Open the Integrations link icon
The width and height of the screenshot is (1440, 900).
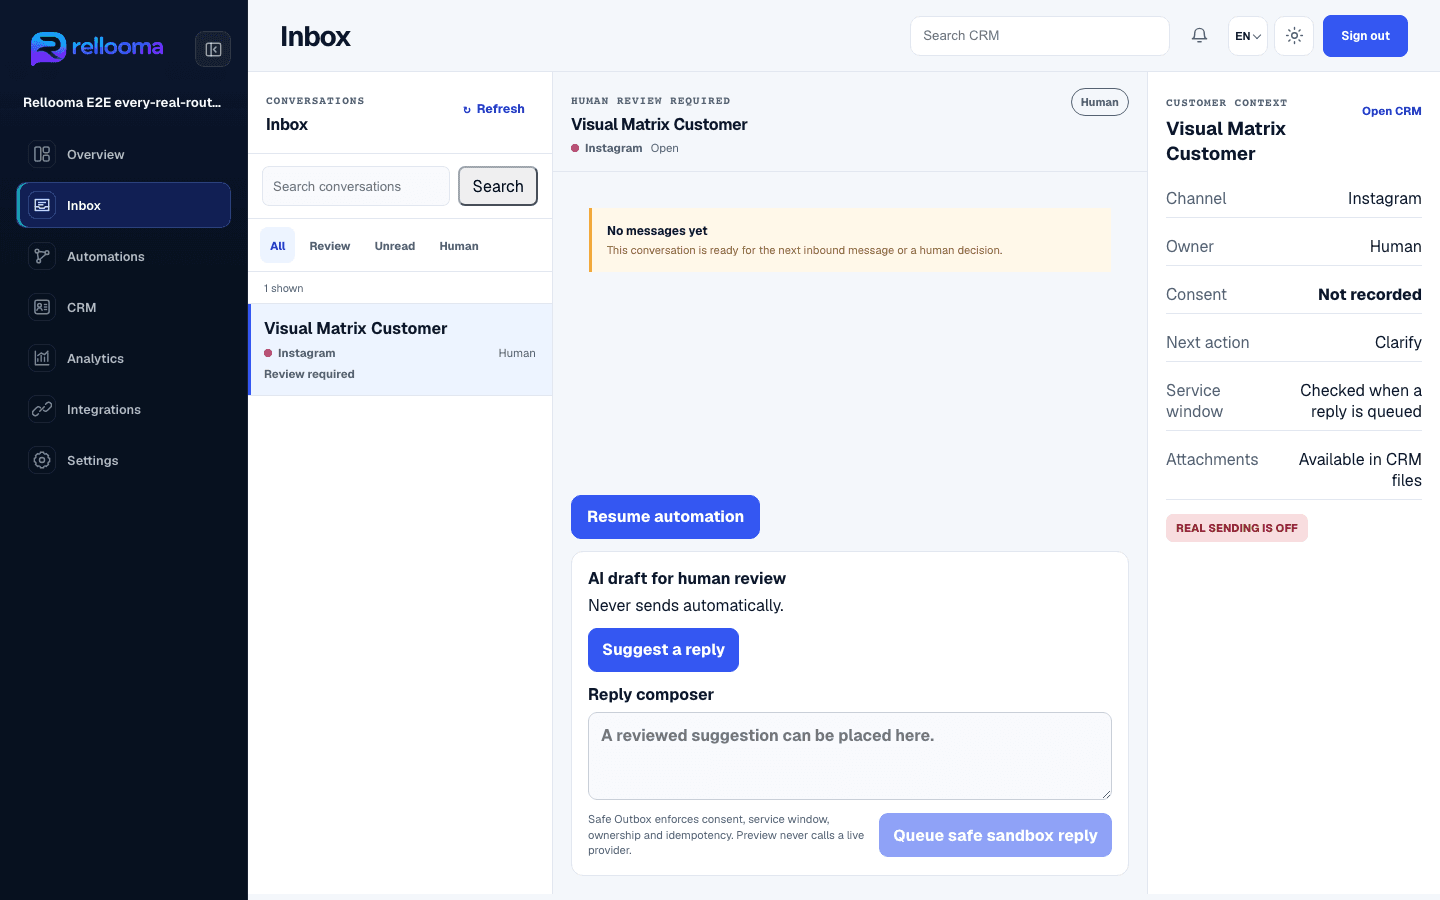click(42, 409)
